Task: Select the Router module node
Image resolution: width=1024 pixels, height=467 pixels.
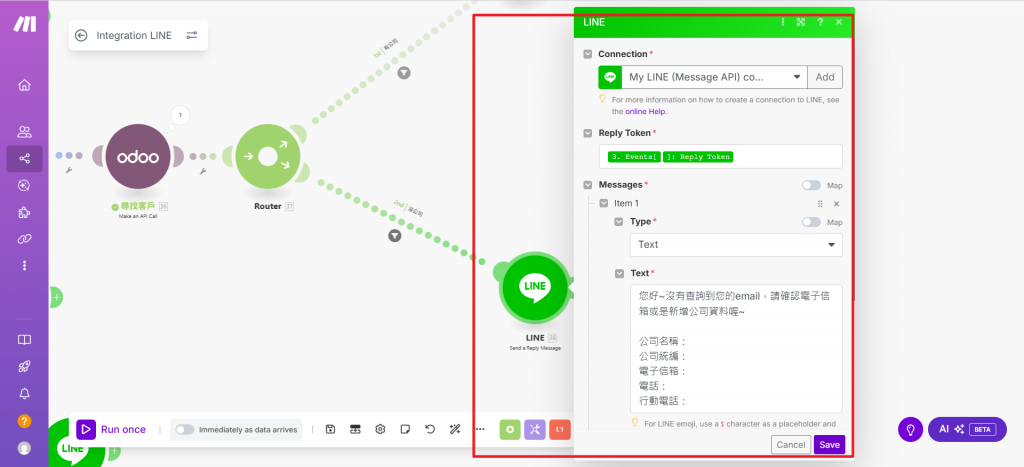Action: pos(268,157)
